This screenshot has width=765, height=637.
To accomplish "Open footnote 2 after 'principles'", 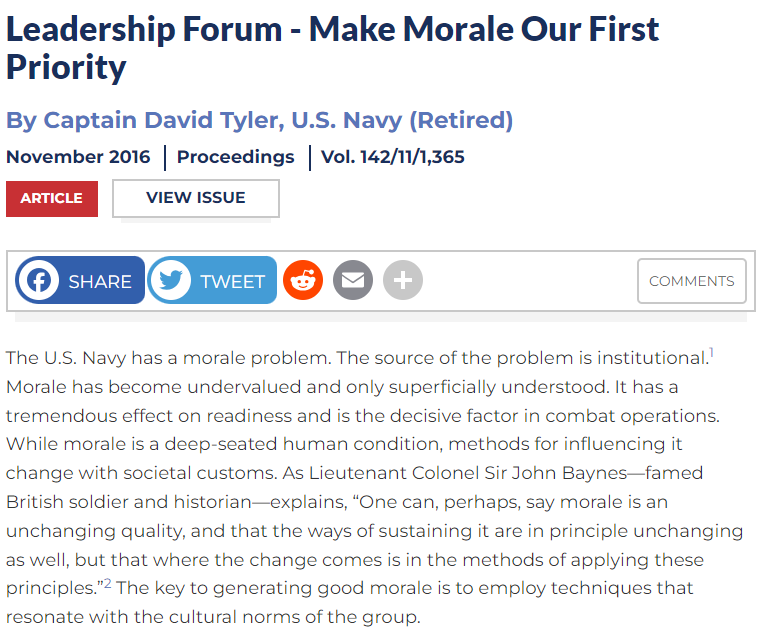I will coord(107,583).
